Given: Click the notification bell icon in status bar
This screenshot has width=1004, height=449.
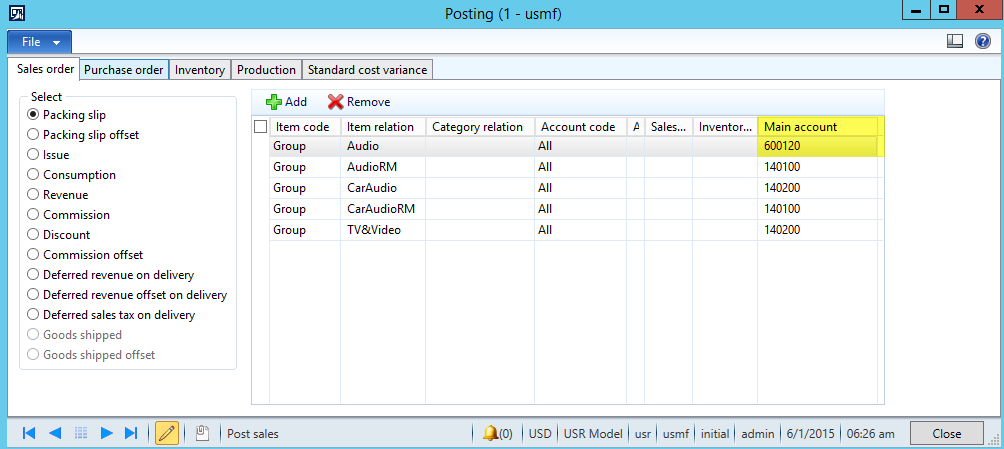Looking at the screenshot, I should coord(490,434).
